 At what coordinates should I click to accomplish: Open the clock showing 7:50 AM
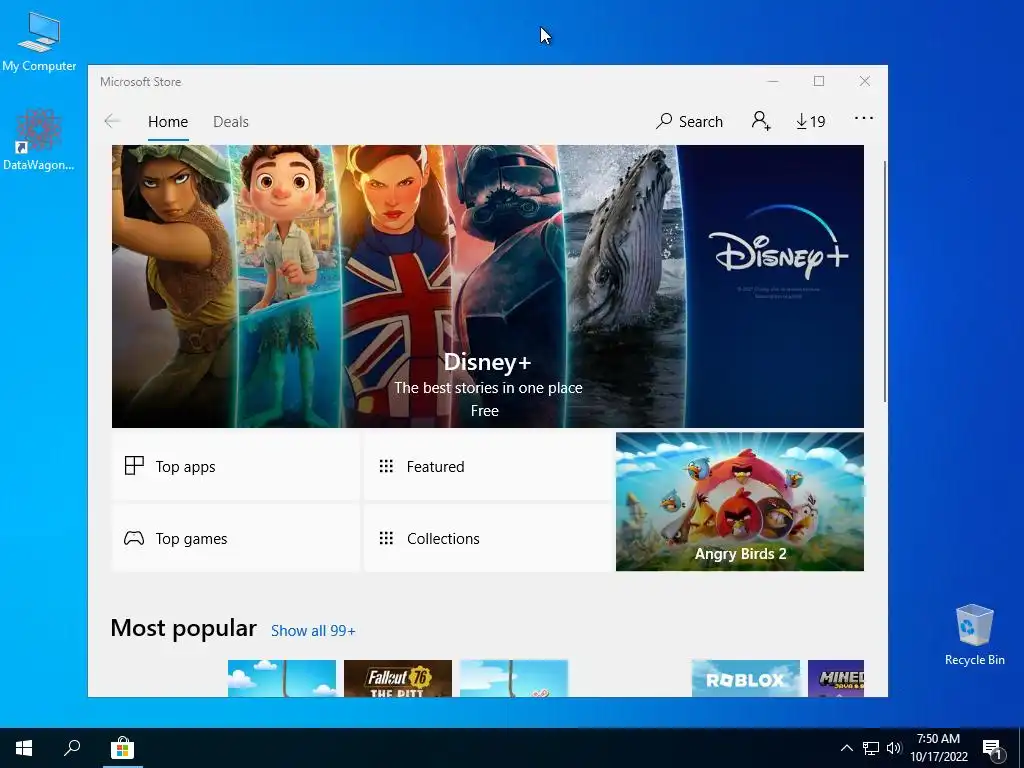(938, 748)
